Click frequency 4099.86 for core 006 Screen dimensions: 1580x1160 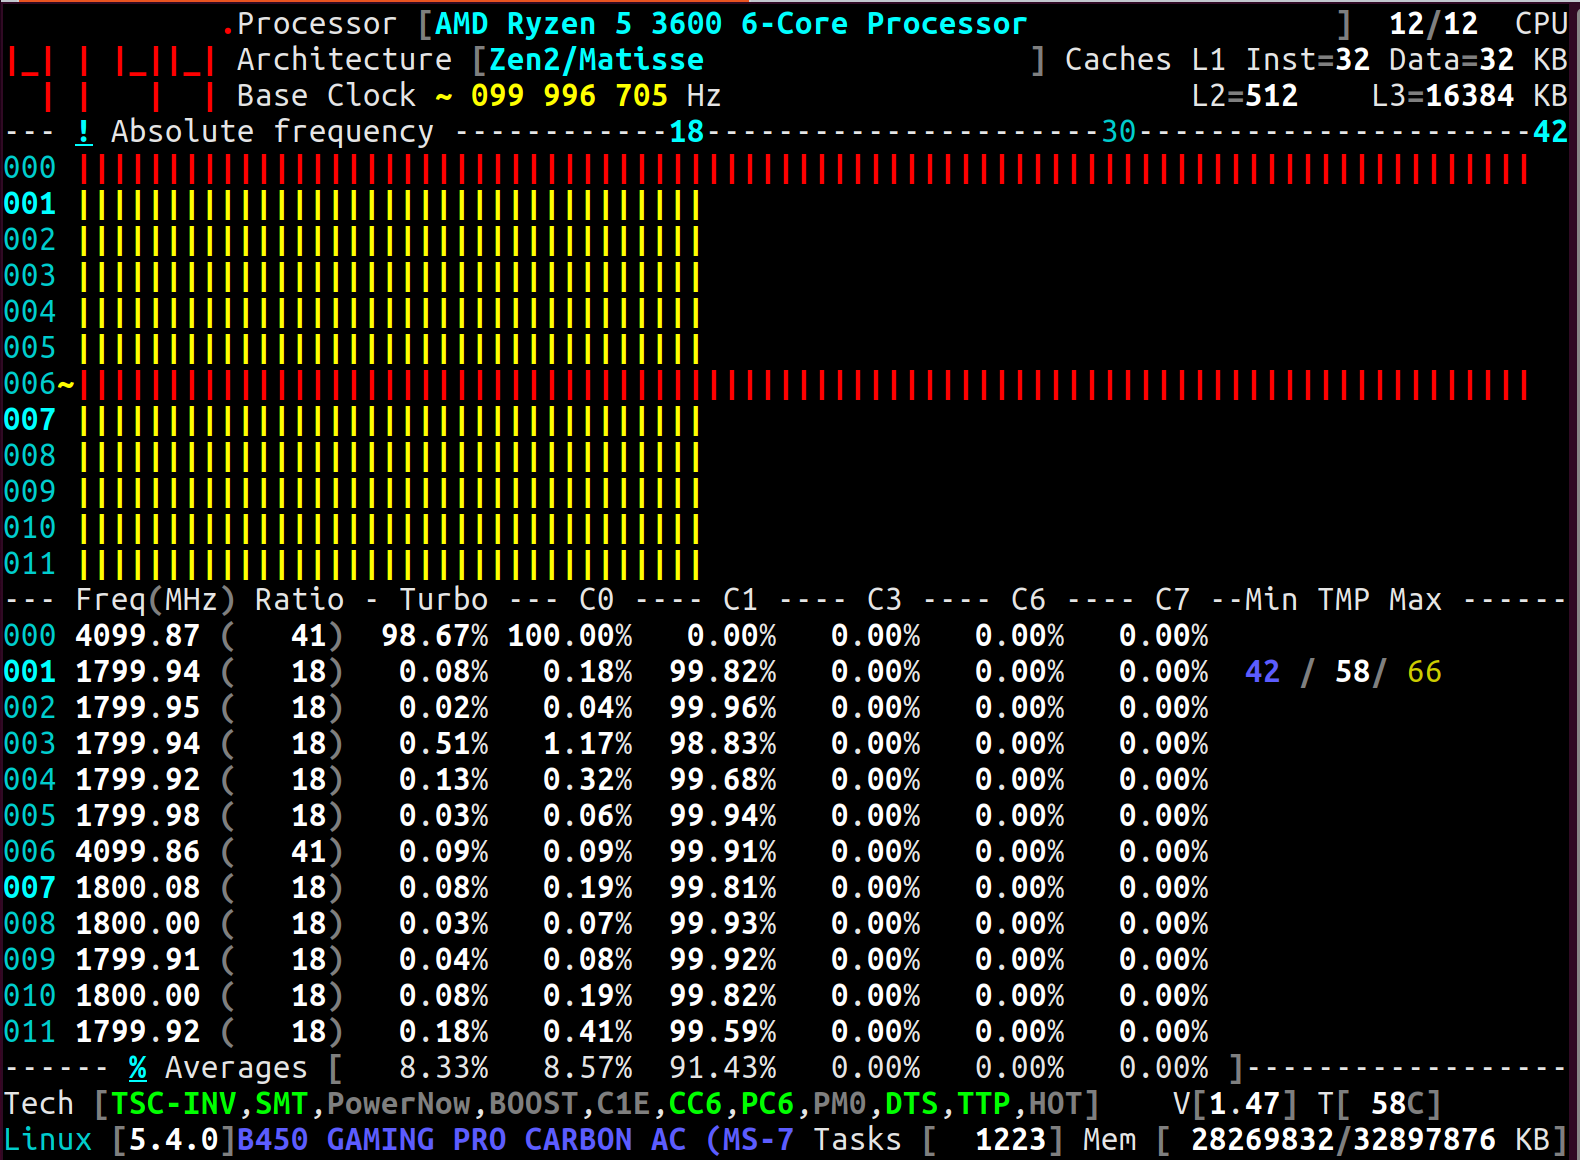[138, 852]
